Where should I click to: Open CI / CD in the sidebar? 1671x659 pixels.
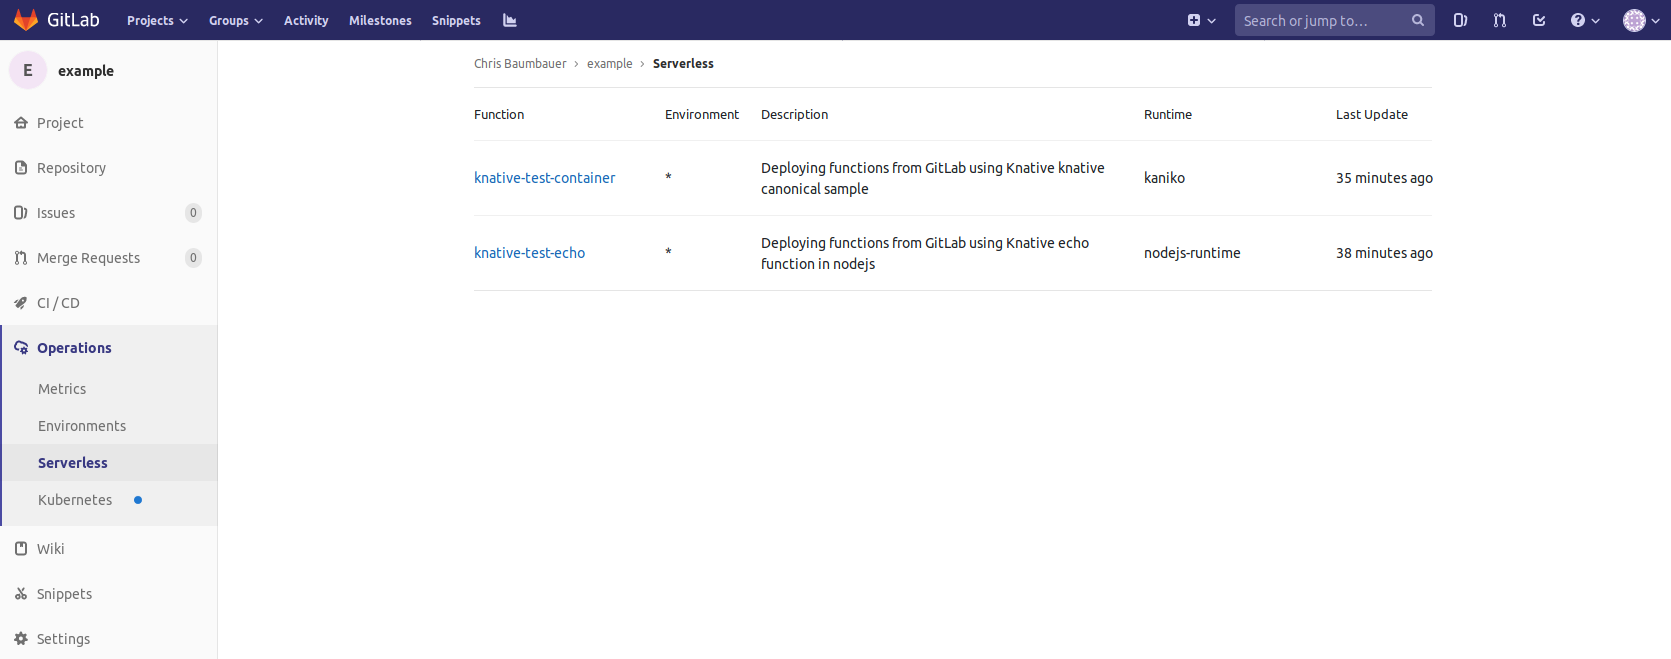click(58, 303)
